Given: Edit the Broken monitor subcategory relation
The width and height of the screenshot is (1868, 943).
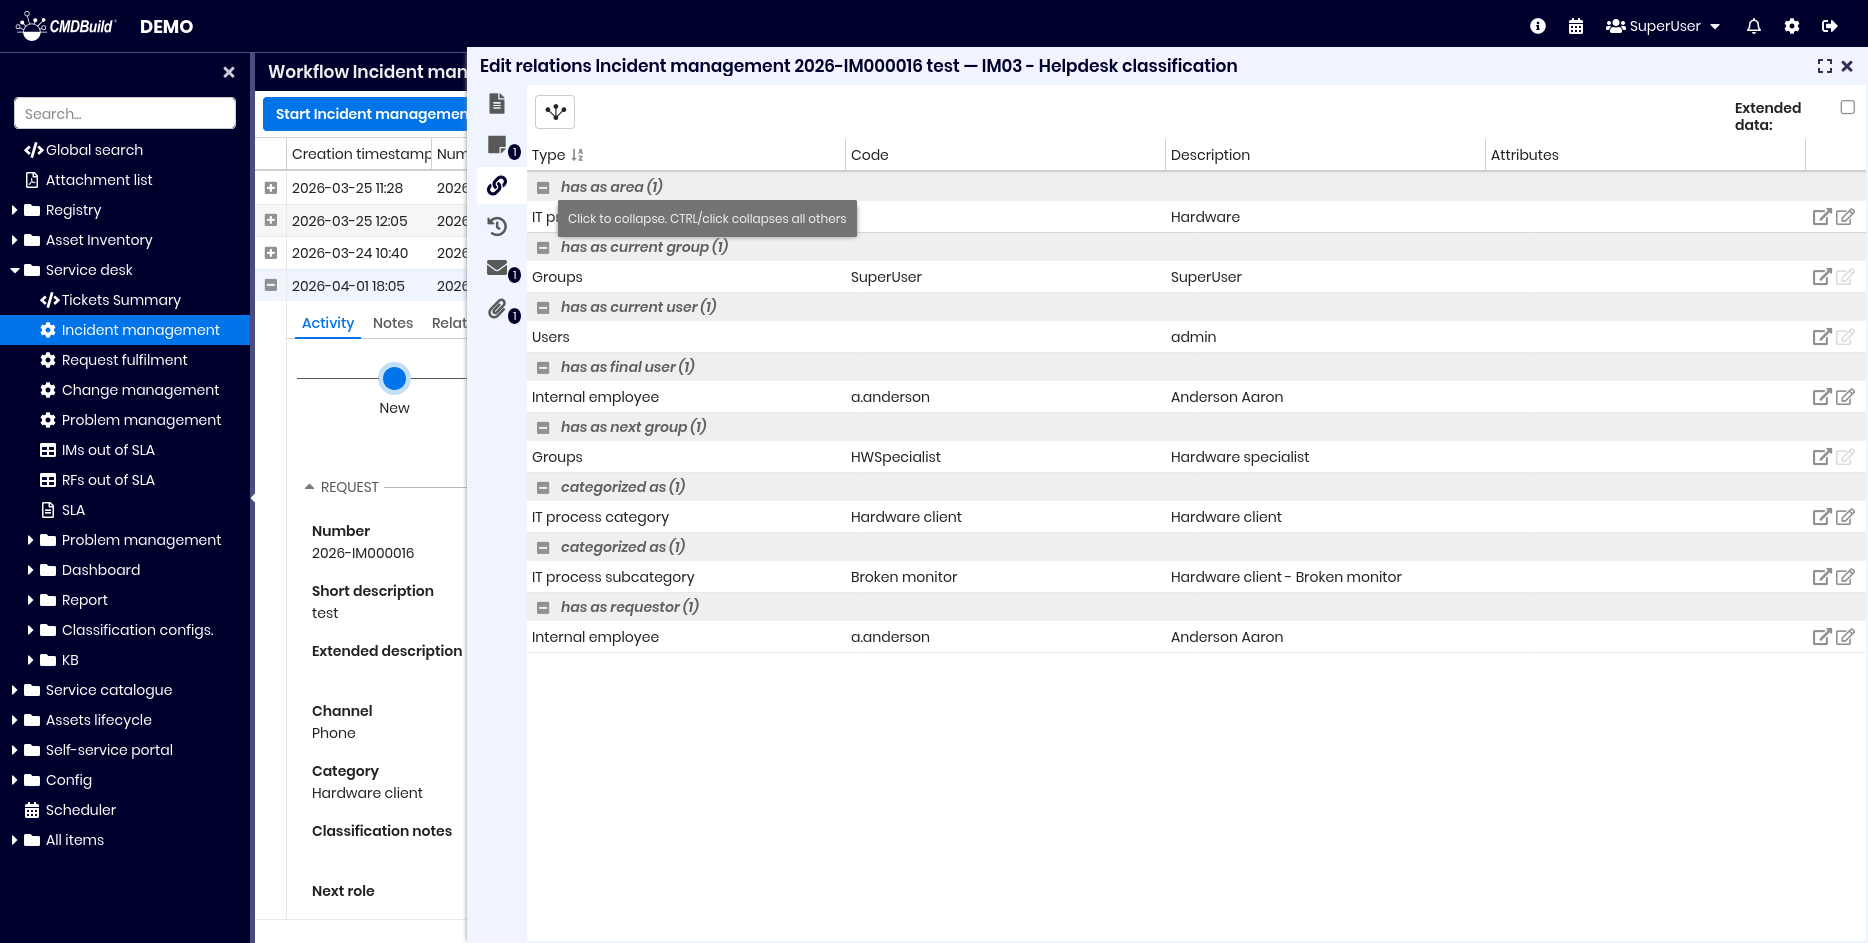Looking at the screenshot, I should coord(1846,577).
